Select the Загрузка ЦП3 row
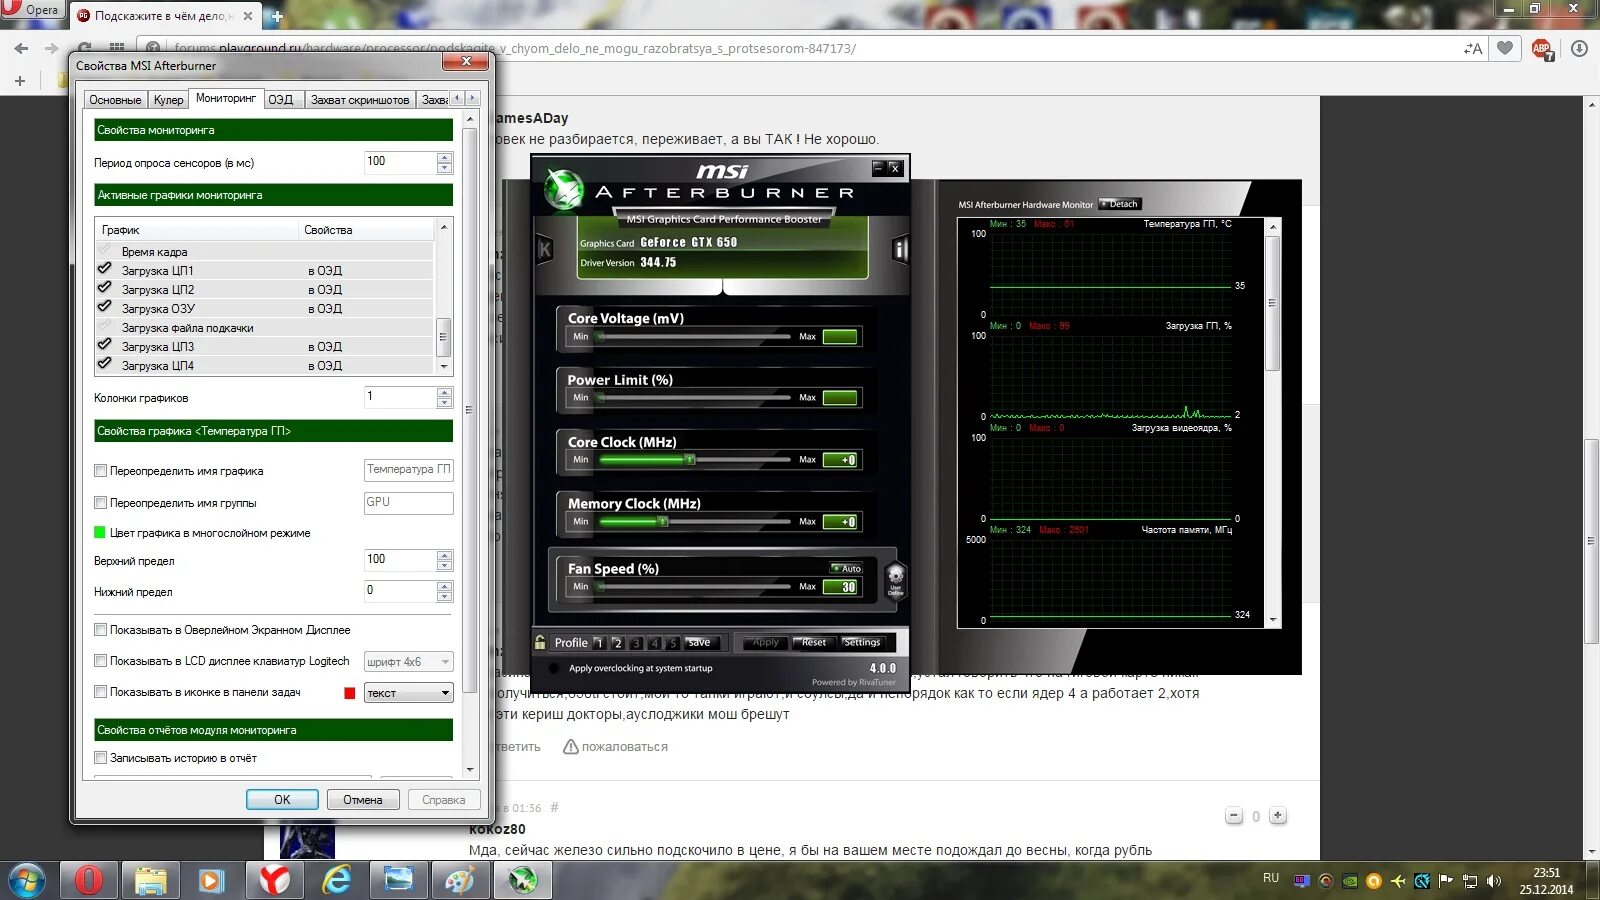The width and height of the screenshot is (1600, 900). point(265,347)
